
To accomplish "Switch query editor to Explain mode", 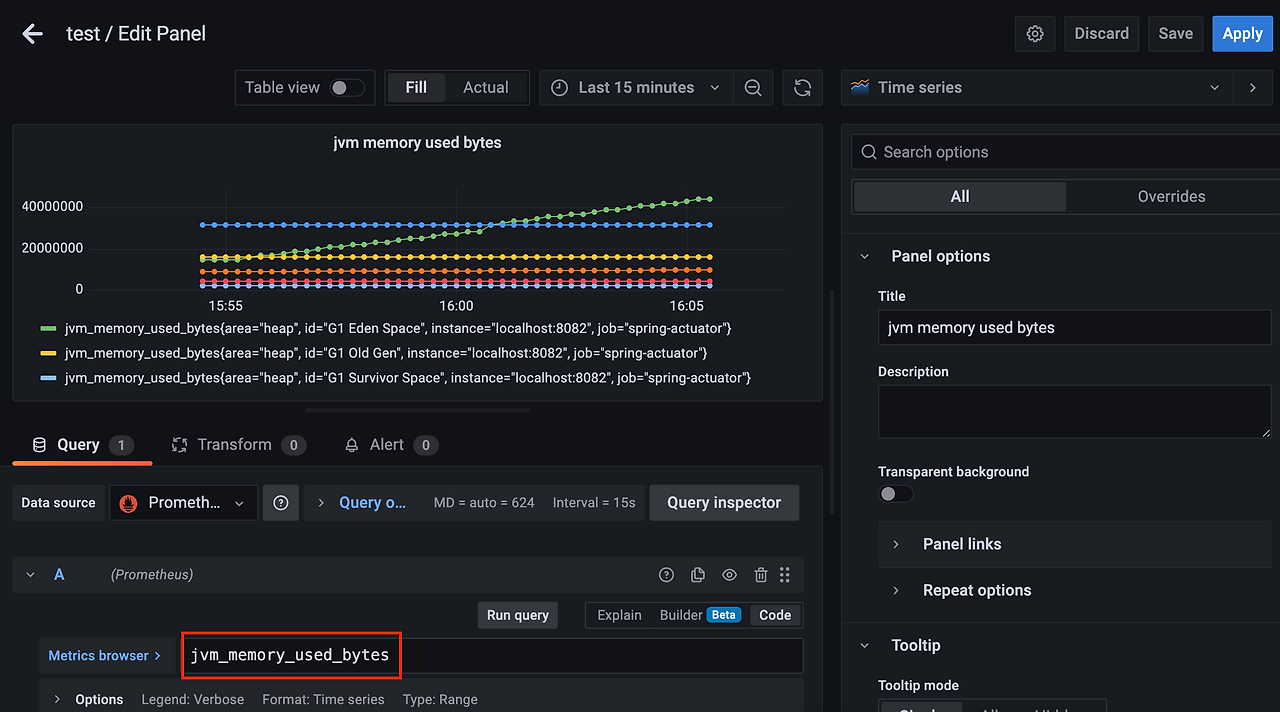I will click(x=619, y=615).
